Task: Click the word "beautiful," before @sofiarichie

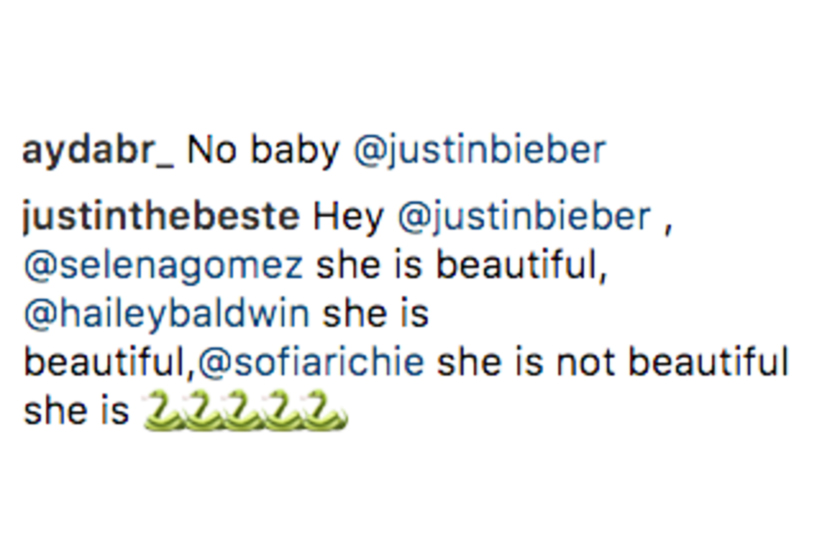Action: [107, 363]
